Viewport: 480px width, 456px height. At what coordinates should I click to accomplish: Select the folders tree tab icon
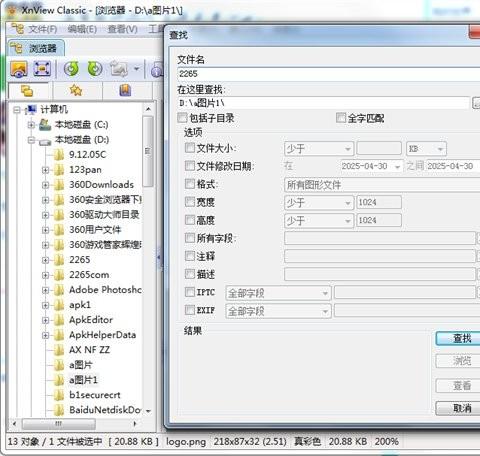point(27,91)
